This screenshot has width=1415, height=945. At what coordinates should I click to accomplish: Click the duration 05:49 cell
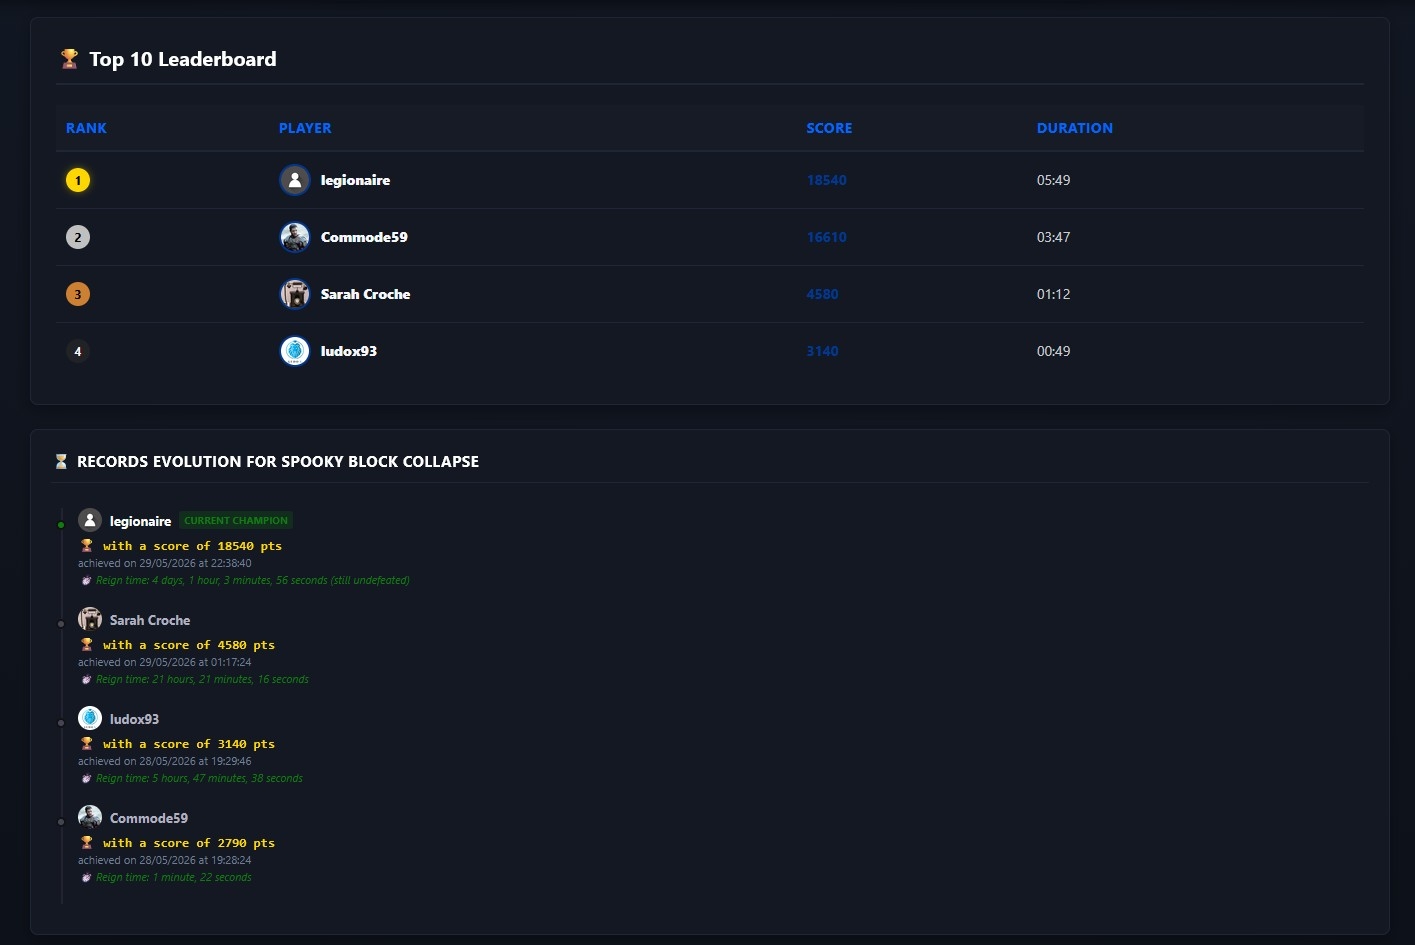pos(1054,180)
